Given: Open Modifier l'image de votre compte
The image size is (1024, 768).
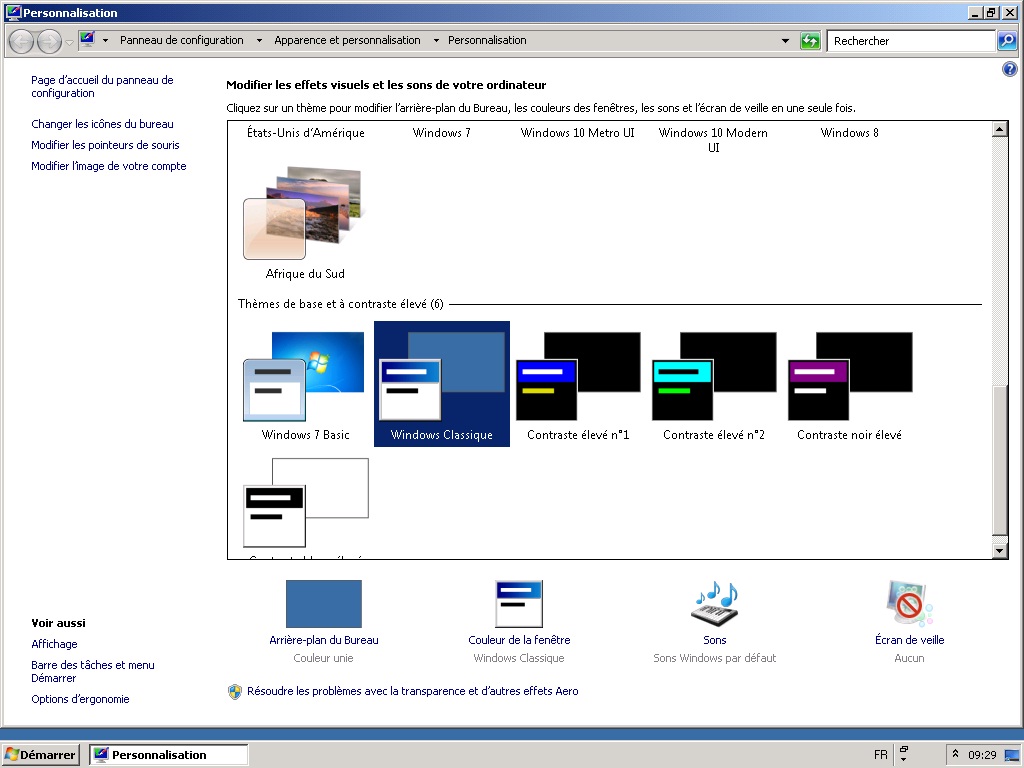Looking at the screenshot, I should coord(108,166).
